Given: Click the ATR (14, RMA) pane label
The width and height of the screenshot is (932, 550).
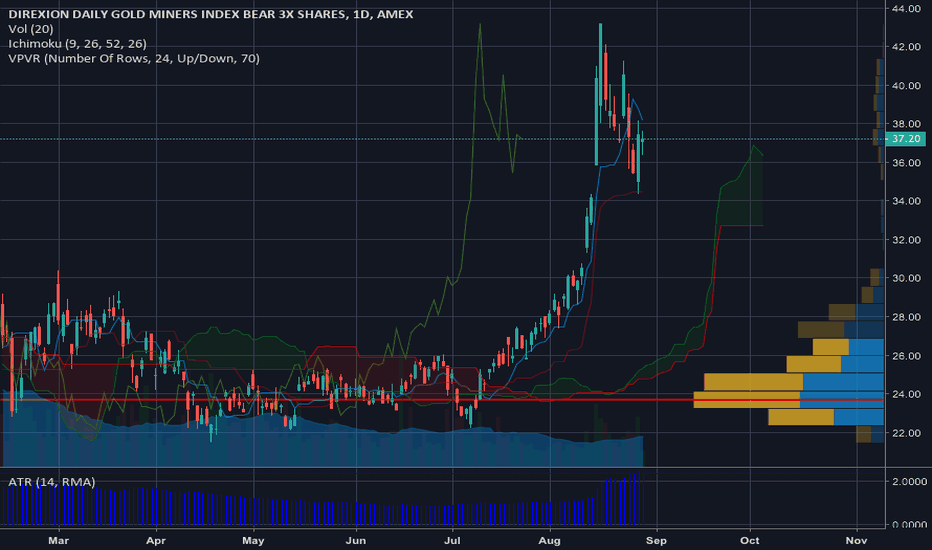Looking at the screenshot, I should pyautogui.click(x=52, y=482).
